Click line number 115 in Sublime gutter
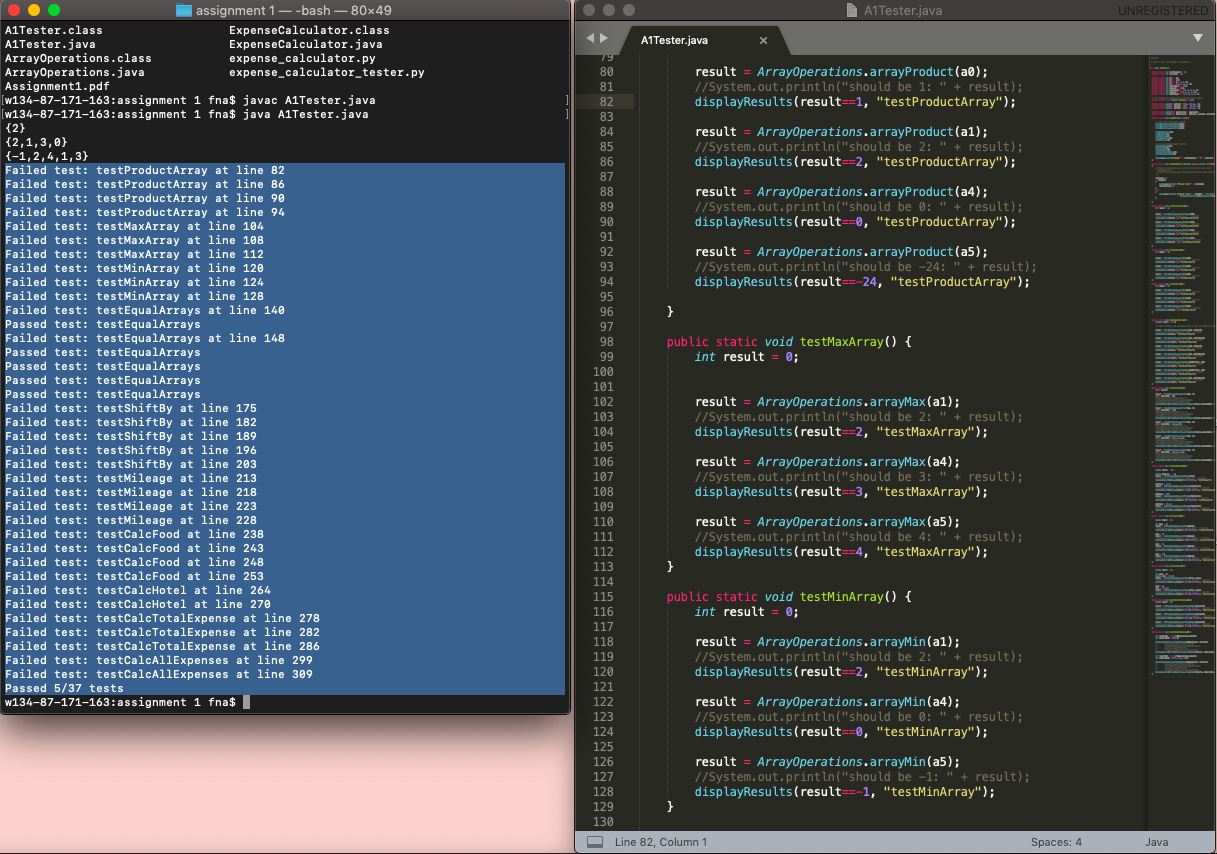1217x854 pixels. (x=602, y=597)
